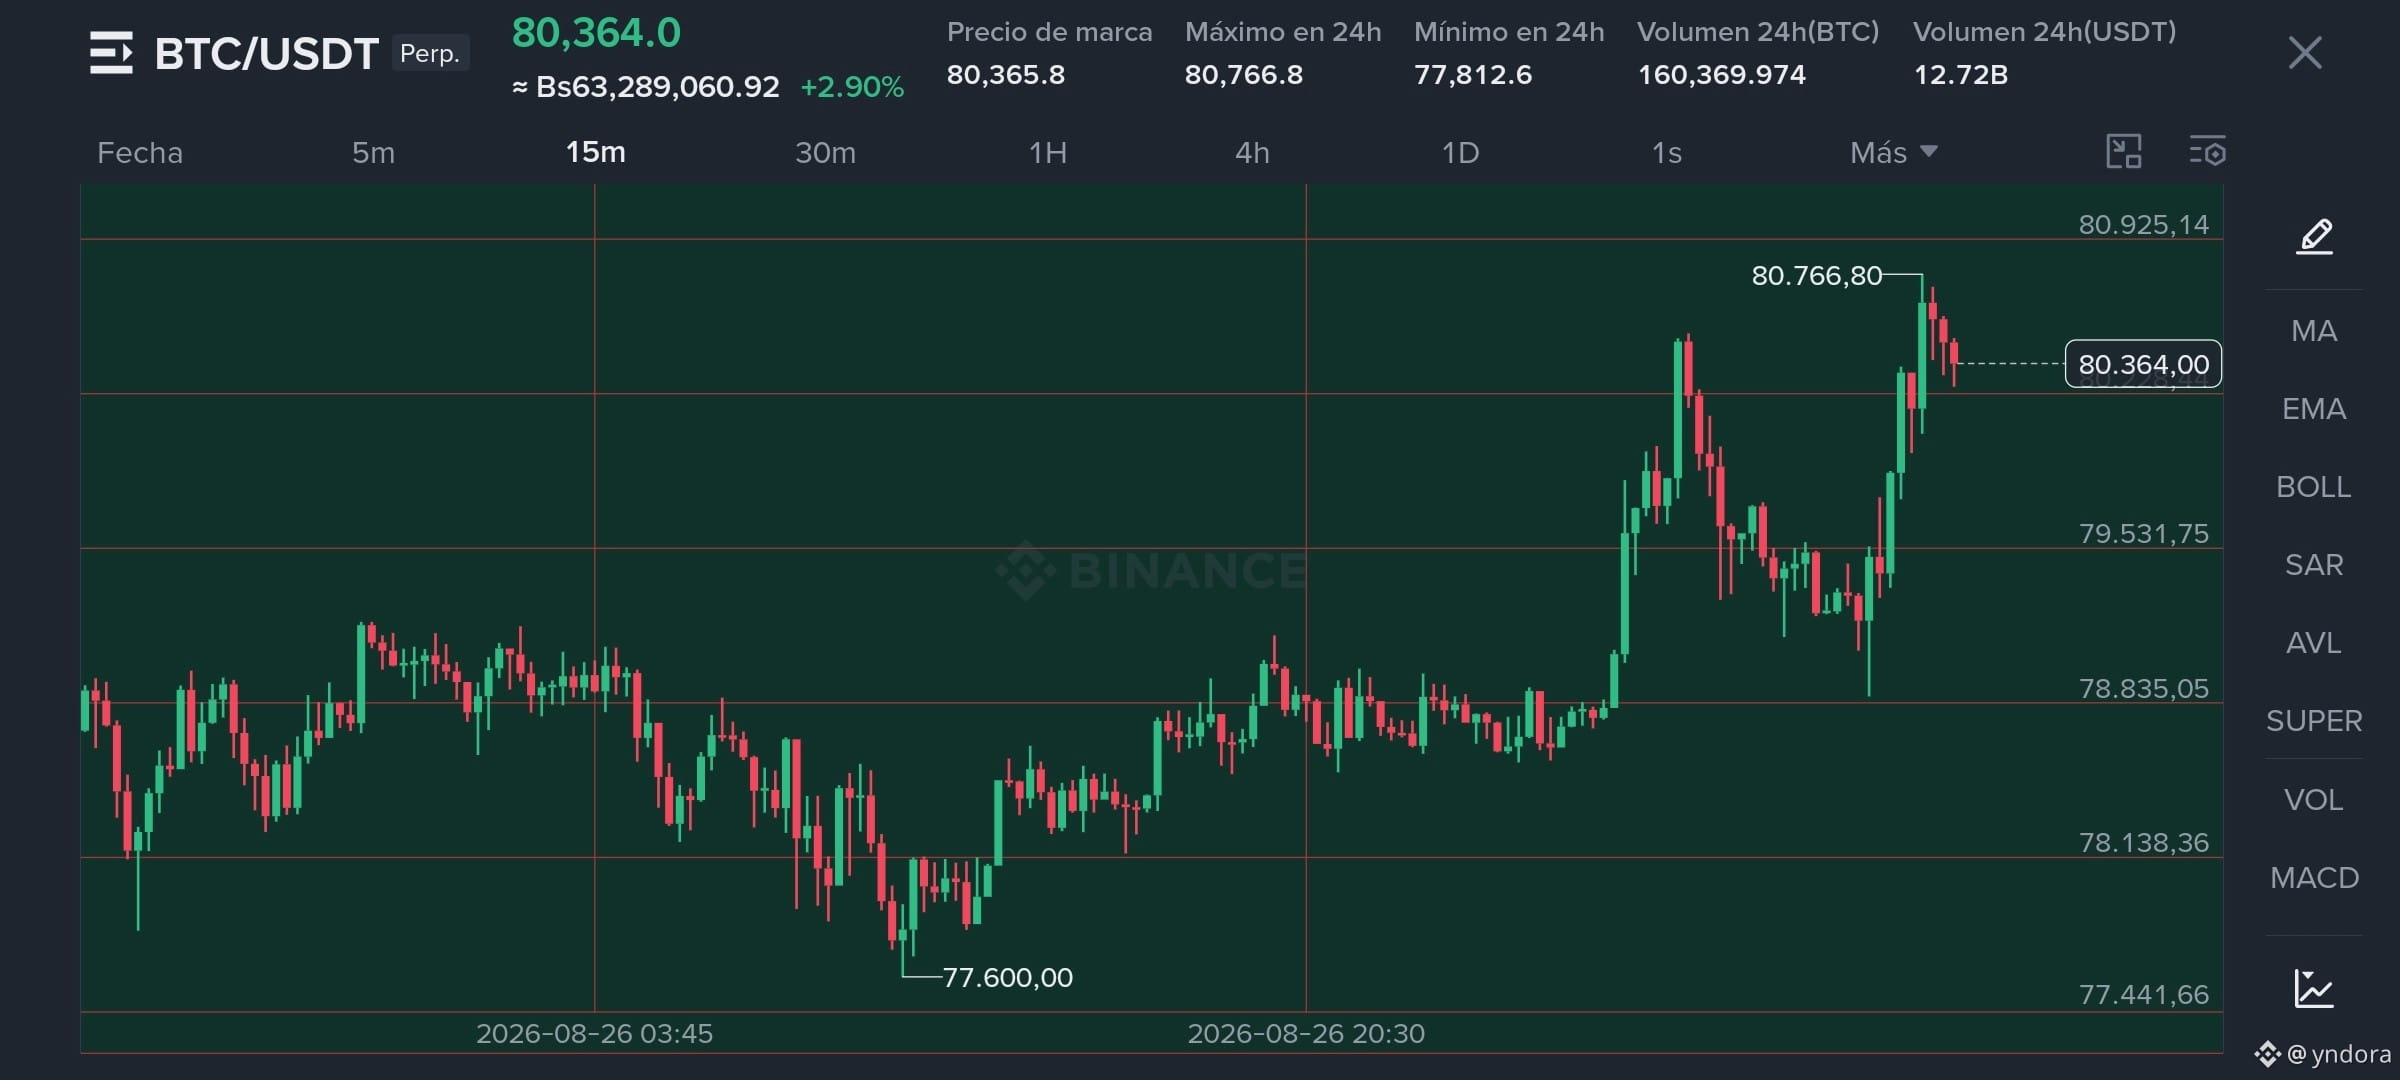Select the 1H timeframe
The image size is (2400, 1080).
(x=1048, y=153)
